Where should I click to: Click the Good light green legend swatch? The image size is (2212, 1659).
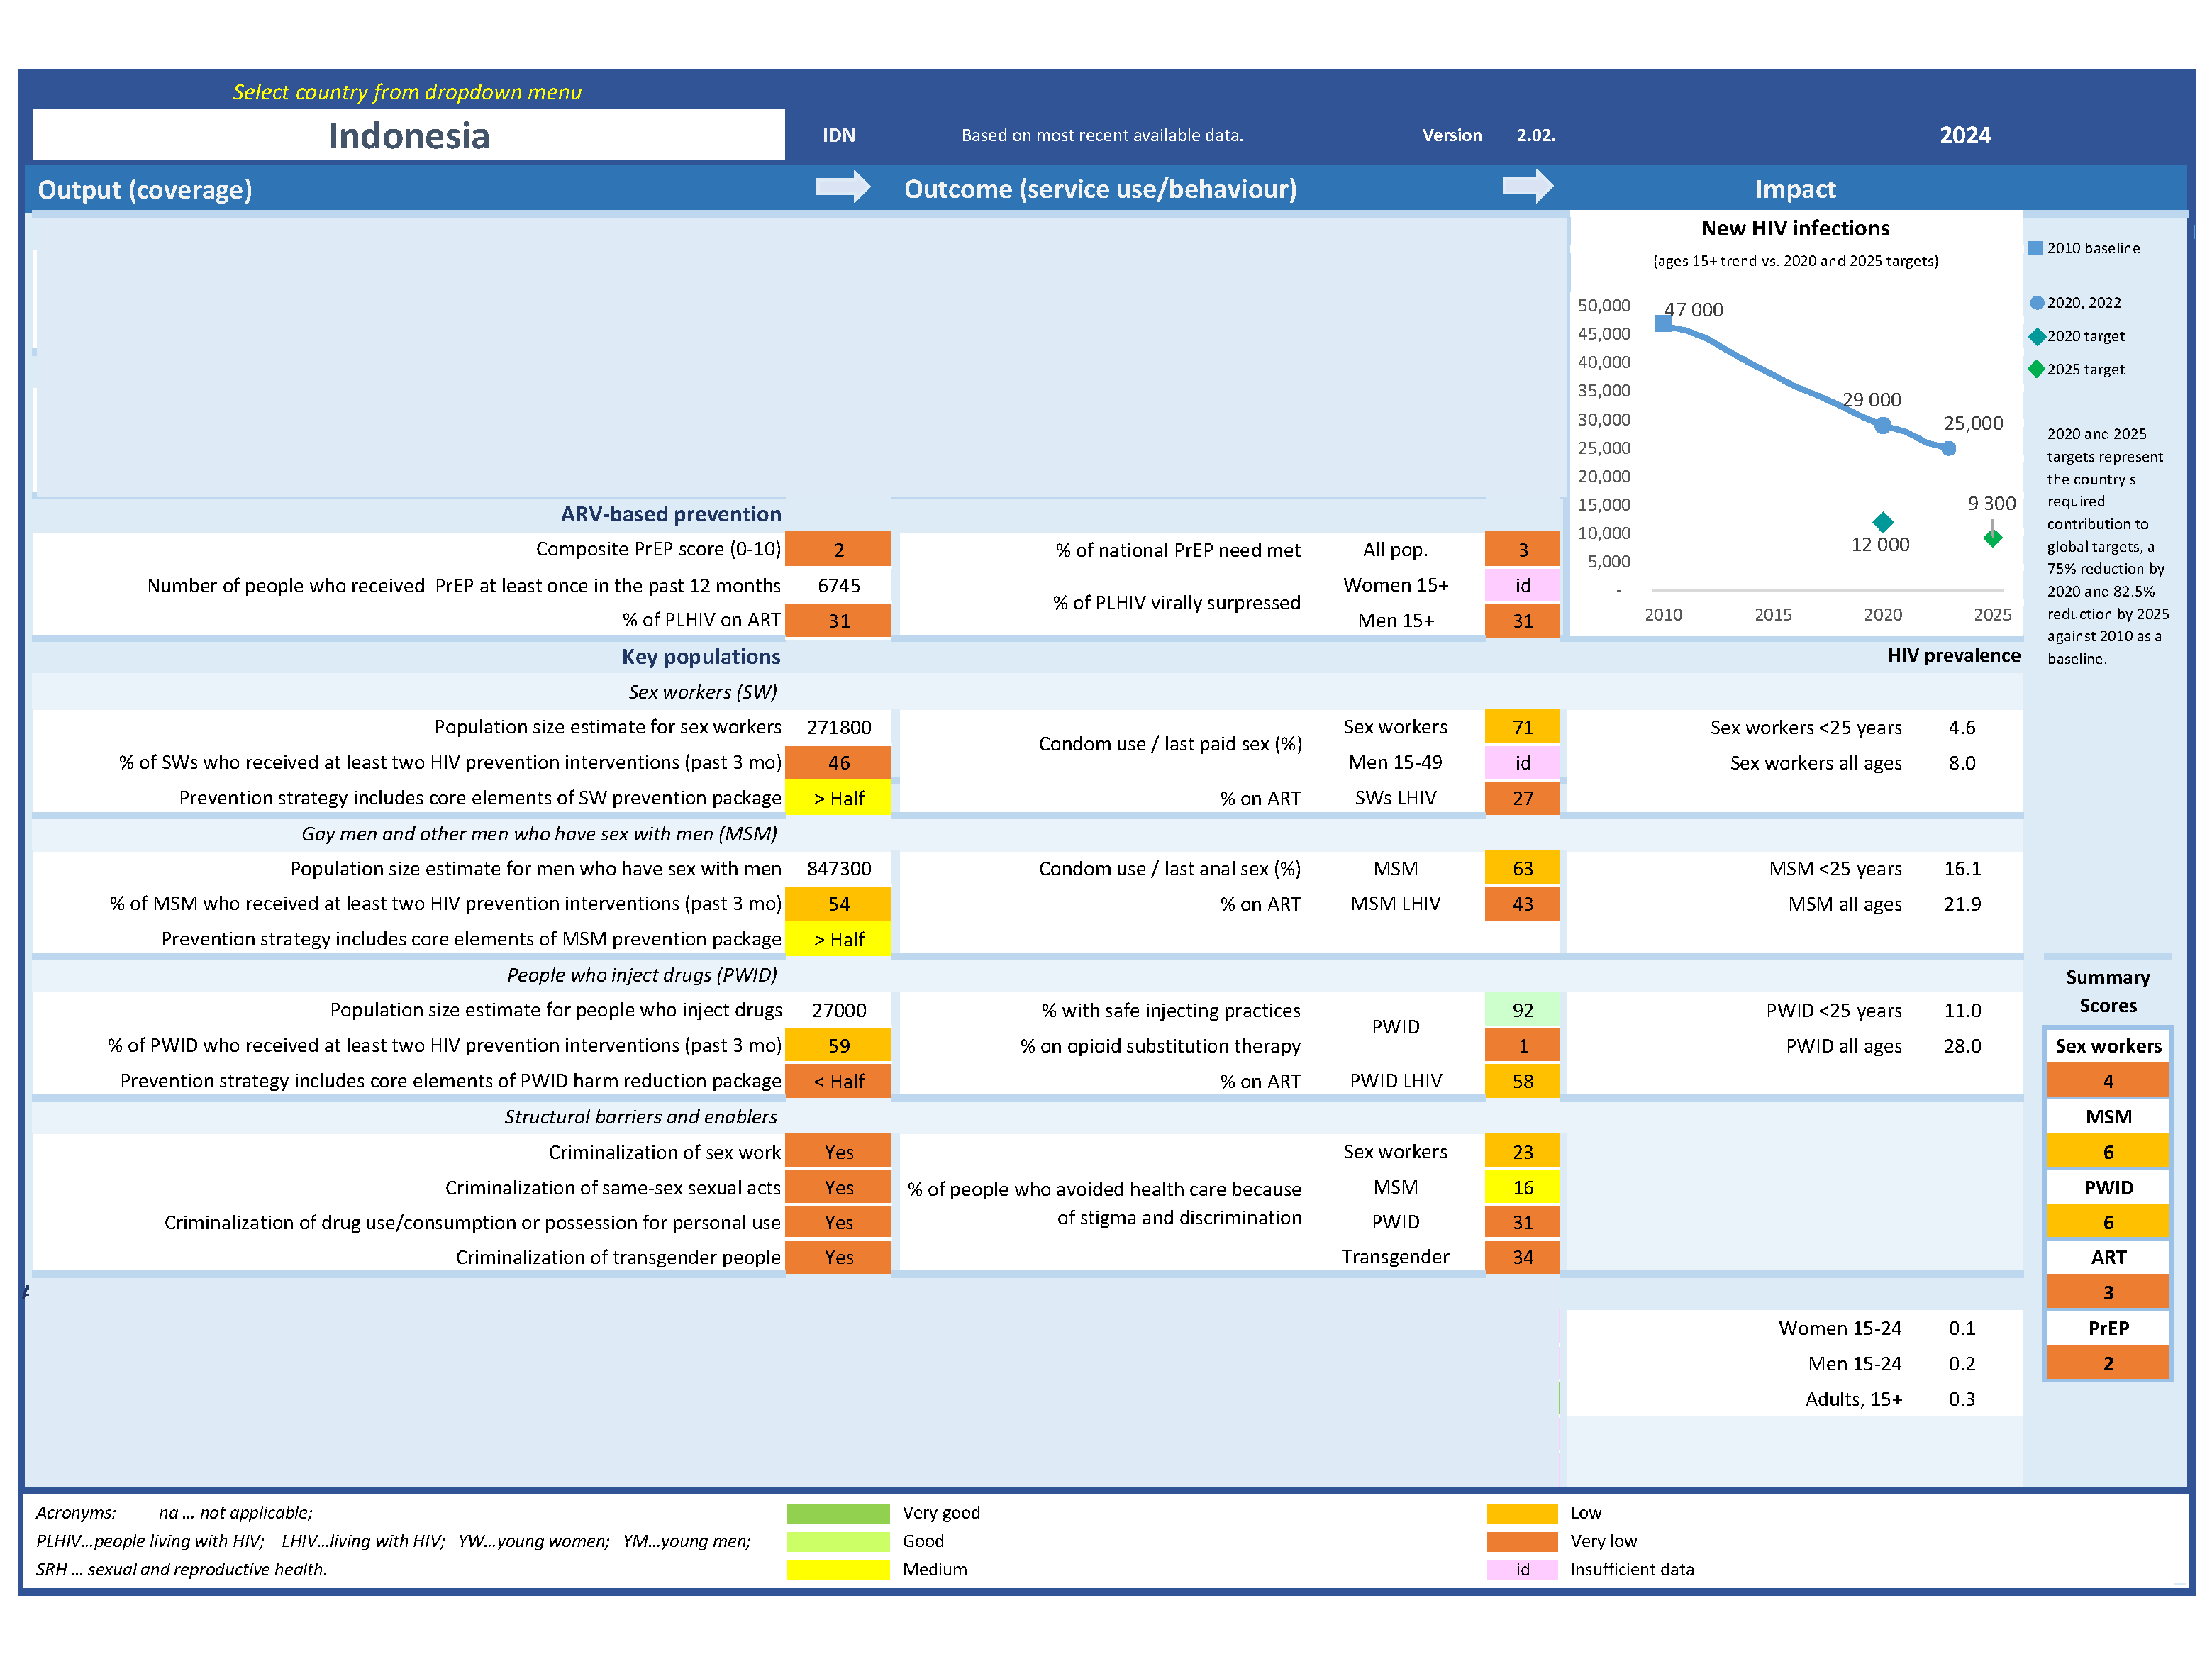pyautogui.click(x=838, y=1542)
